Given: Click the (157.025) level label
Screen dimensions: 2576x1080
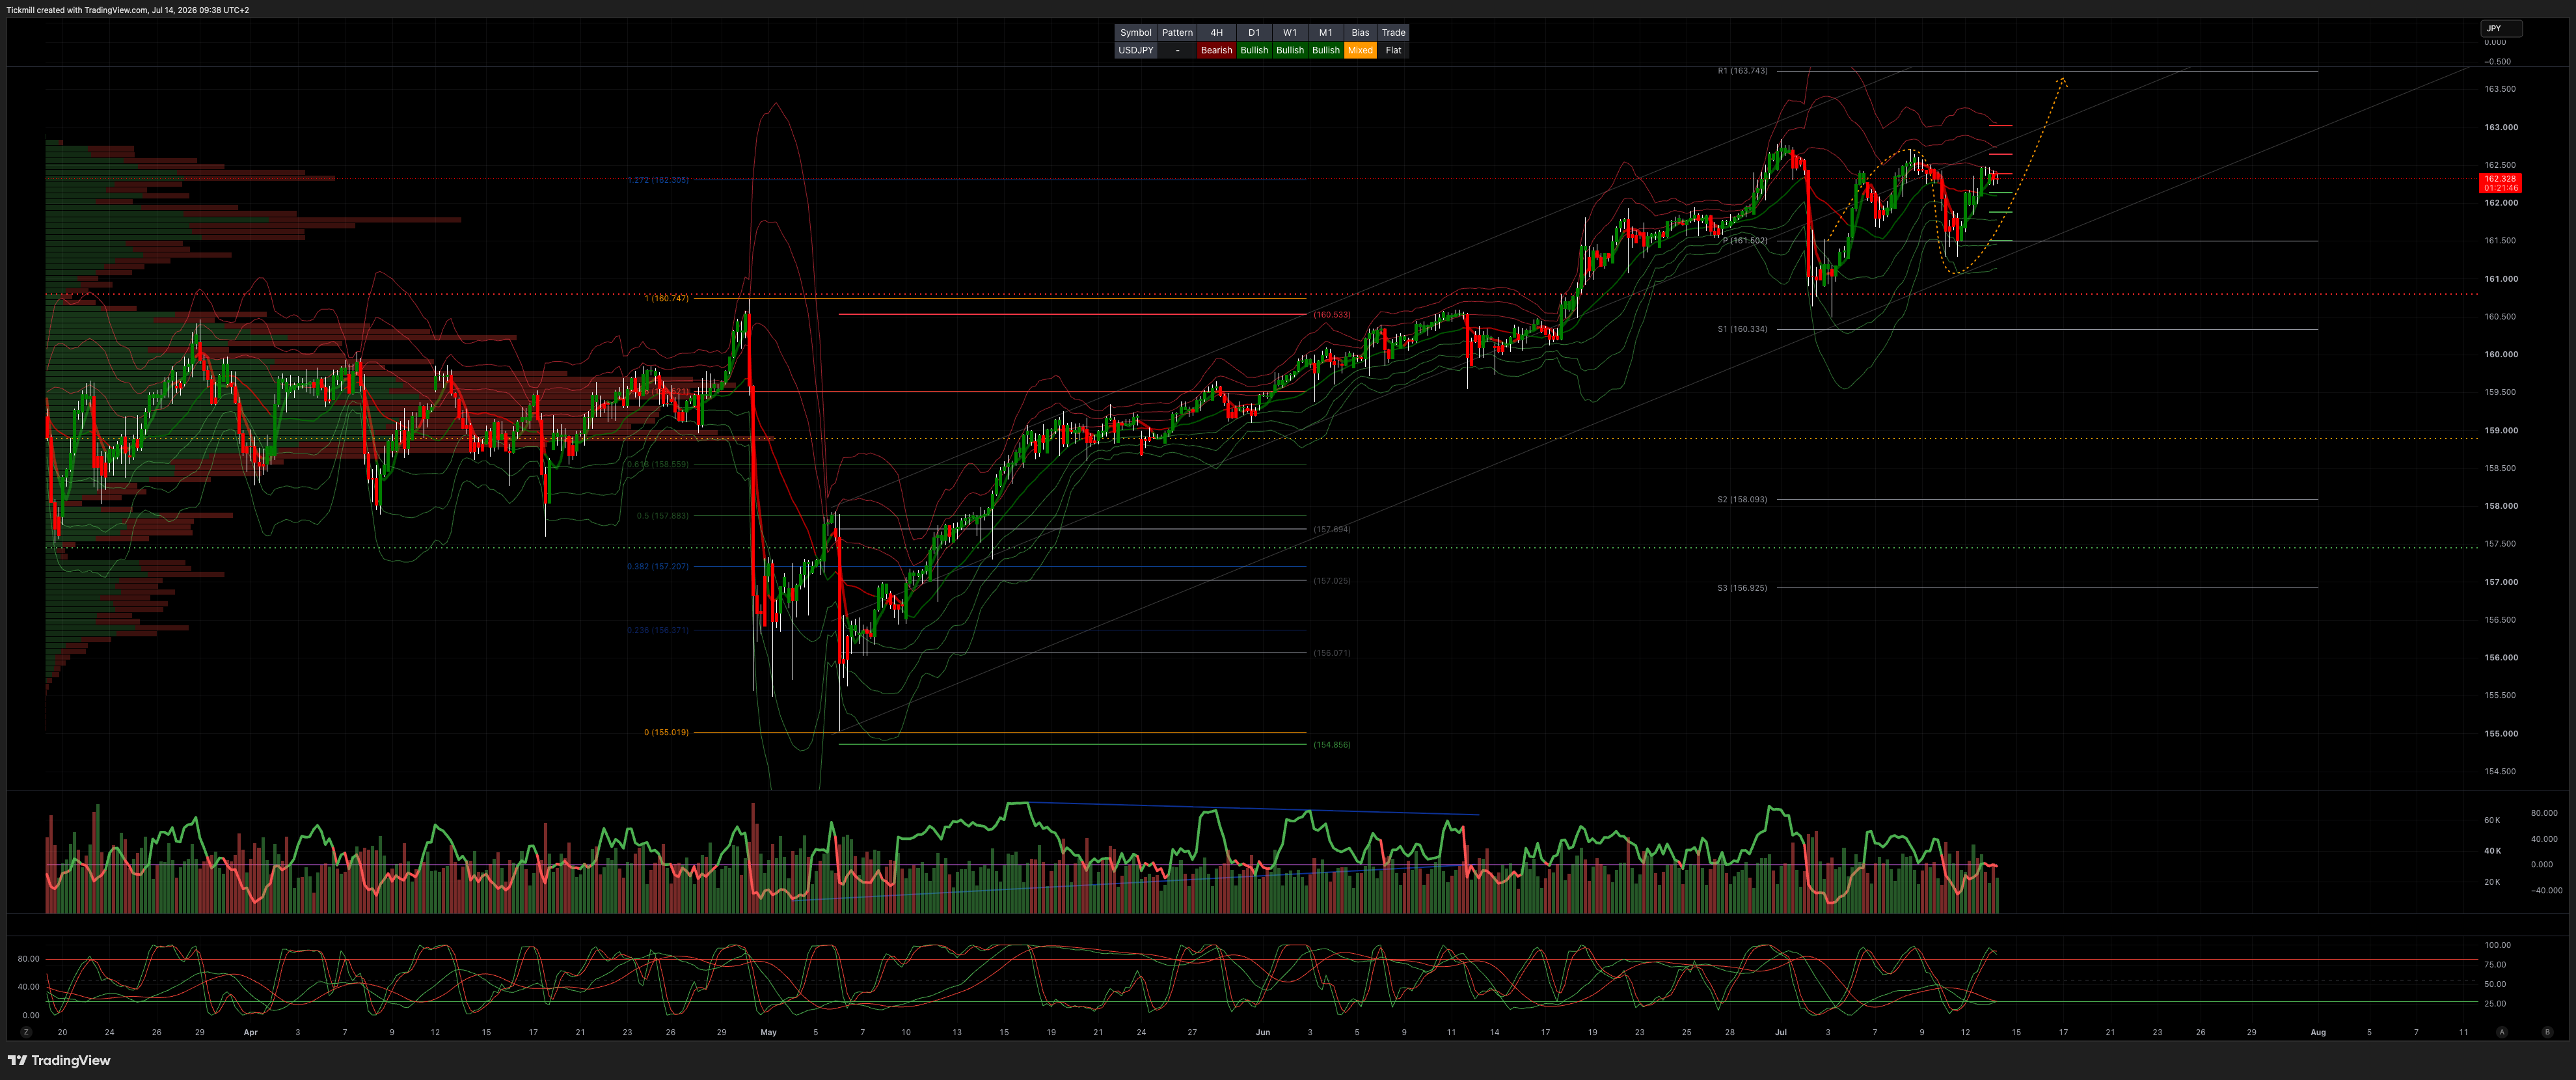Looking at the screenshot, I should pyautogui.click(x=1332, y=581).
